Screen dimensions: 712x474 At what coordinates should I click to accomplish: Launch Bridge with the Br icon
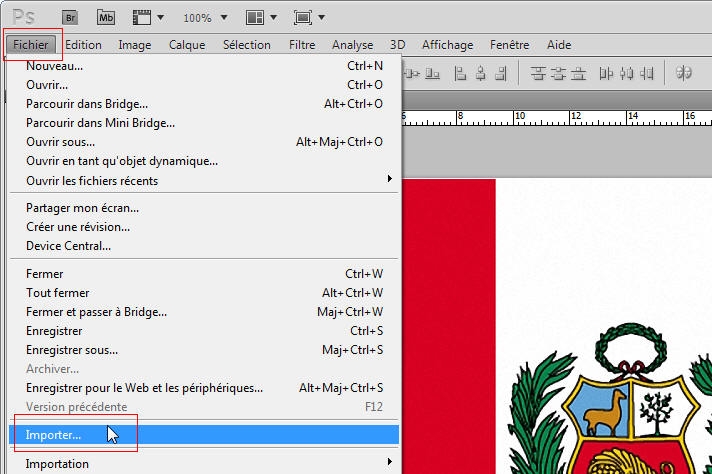[69, 18]
